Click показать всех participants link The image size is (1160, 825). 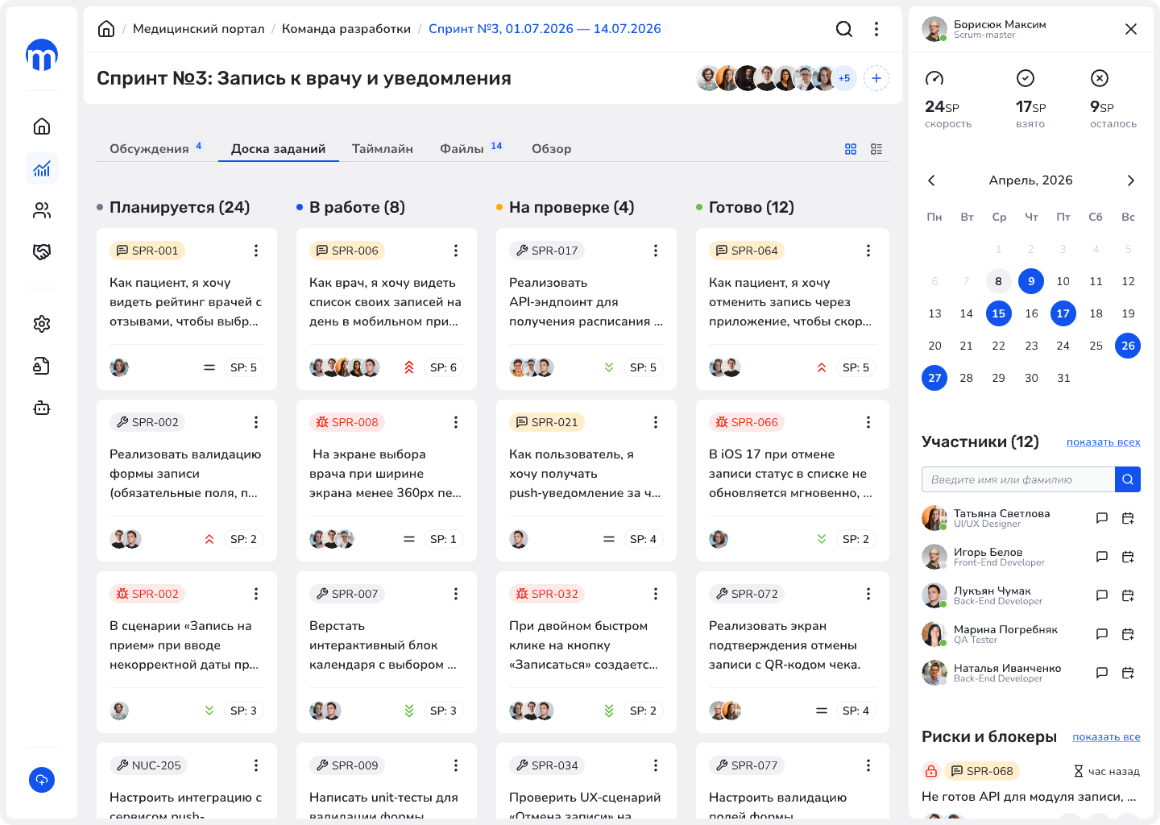coord(1103,442)
